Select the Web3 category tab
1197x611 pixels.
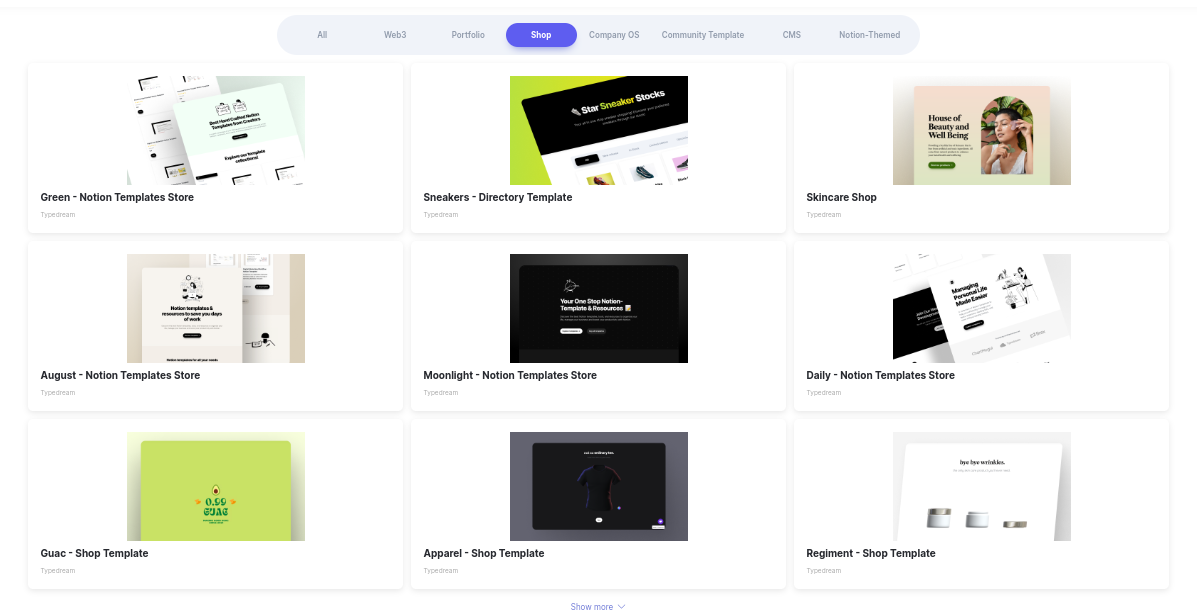click(395, 35)
